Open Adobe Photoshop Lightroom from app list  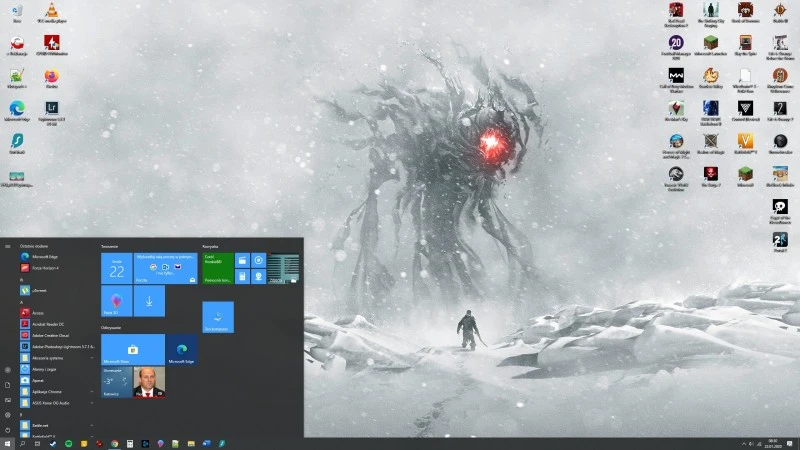57,346
